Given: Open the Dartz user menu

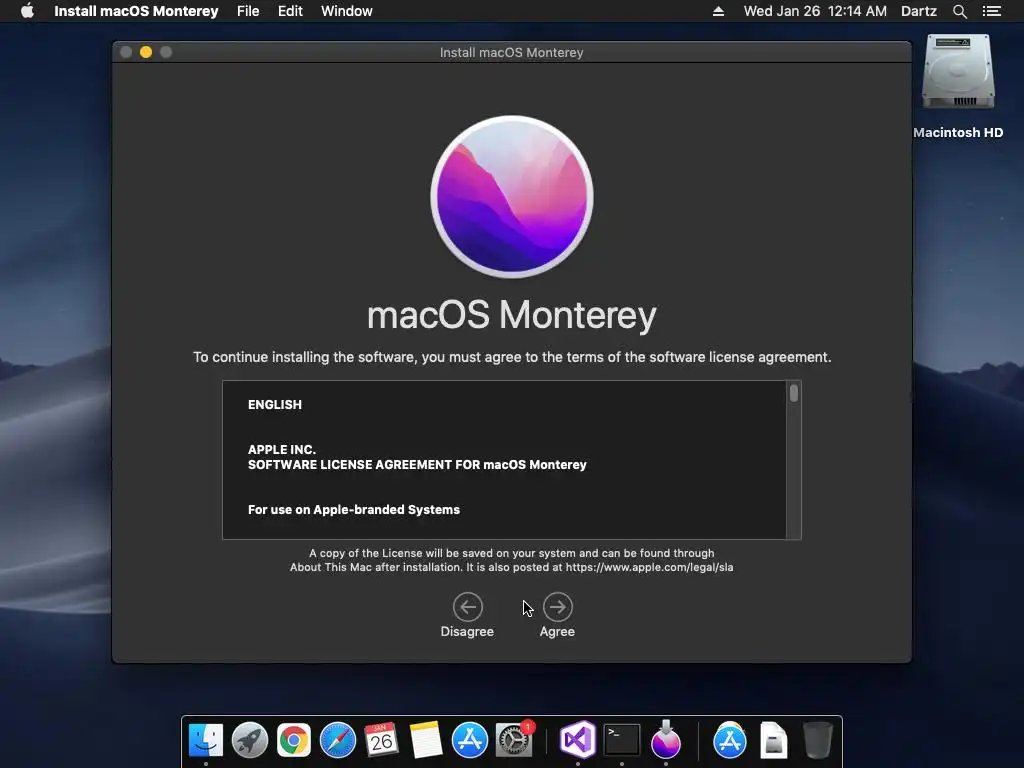Looking at the screenshot, I should tap(919, 11).
